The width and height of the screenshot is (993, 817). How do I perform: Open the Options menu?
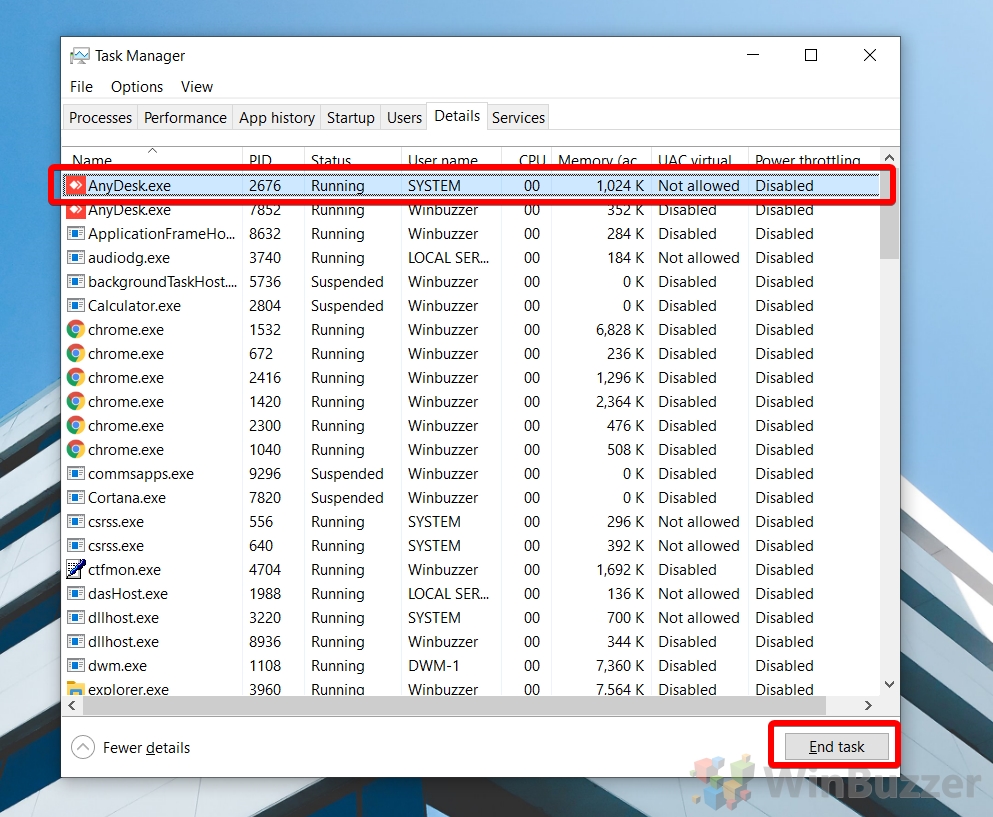(x=137, y=87)
